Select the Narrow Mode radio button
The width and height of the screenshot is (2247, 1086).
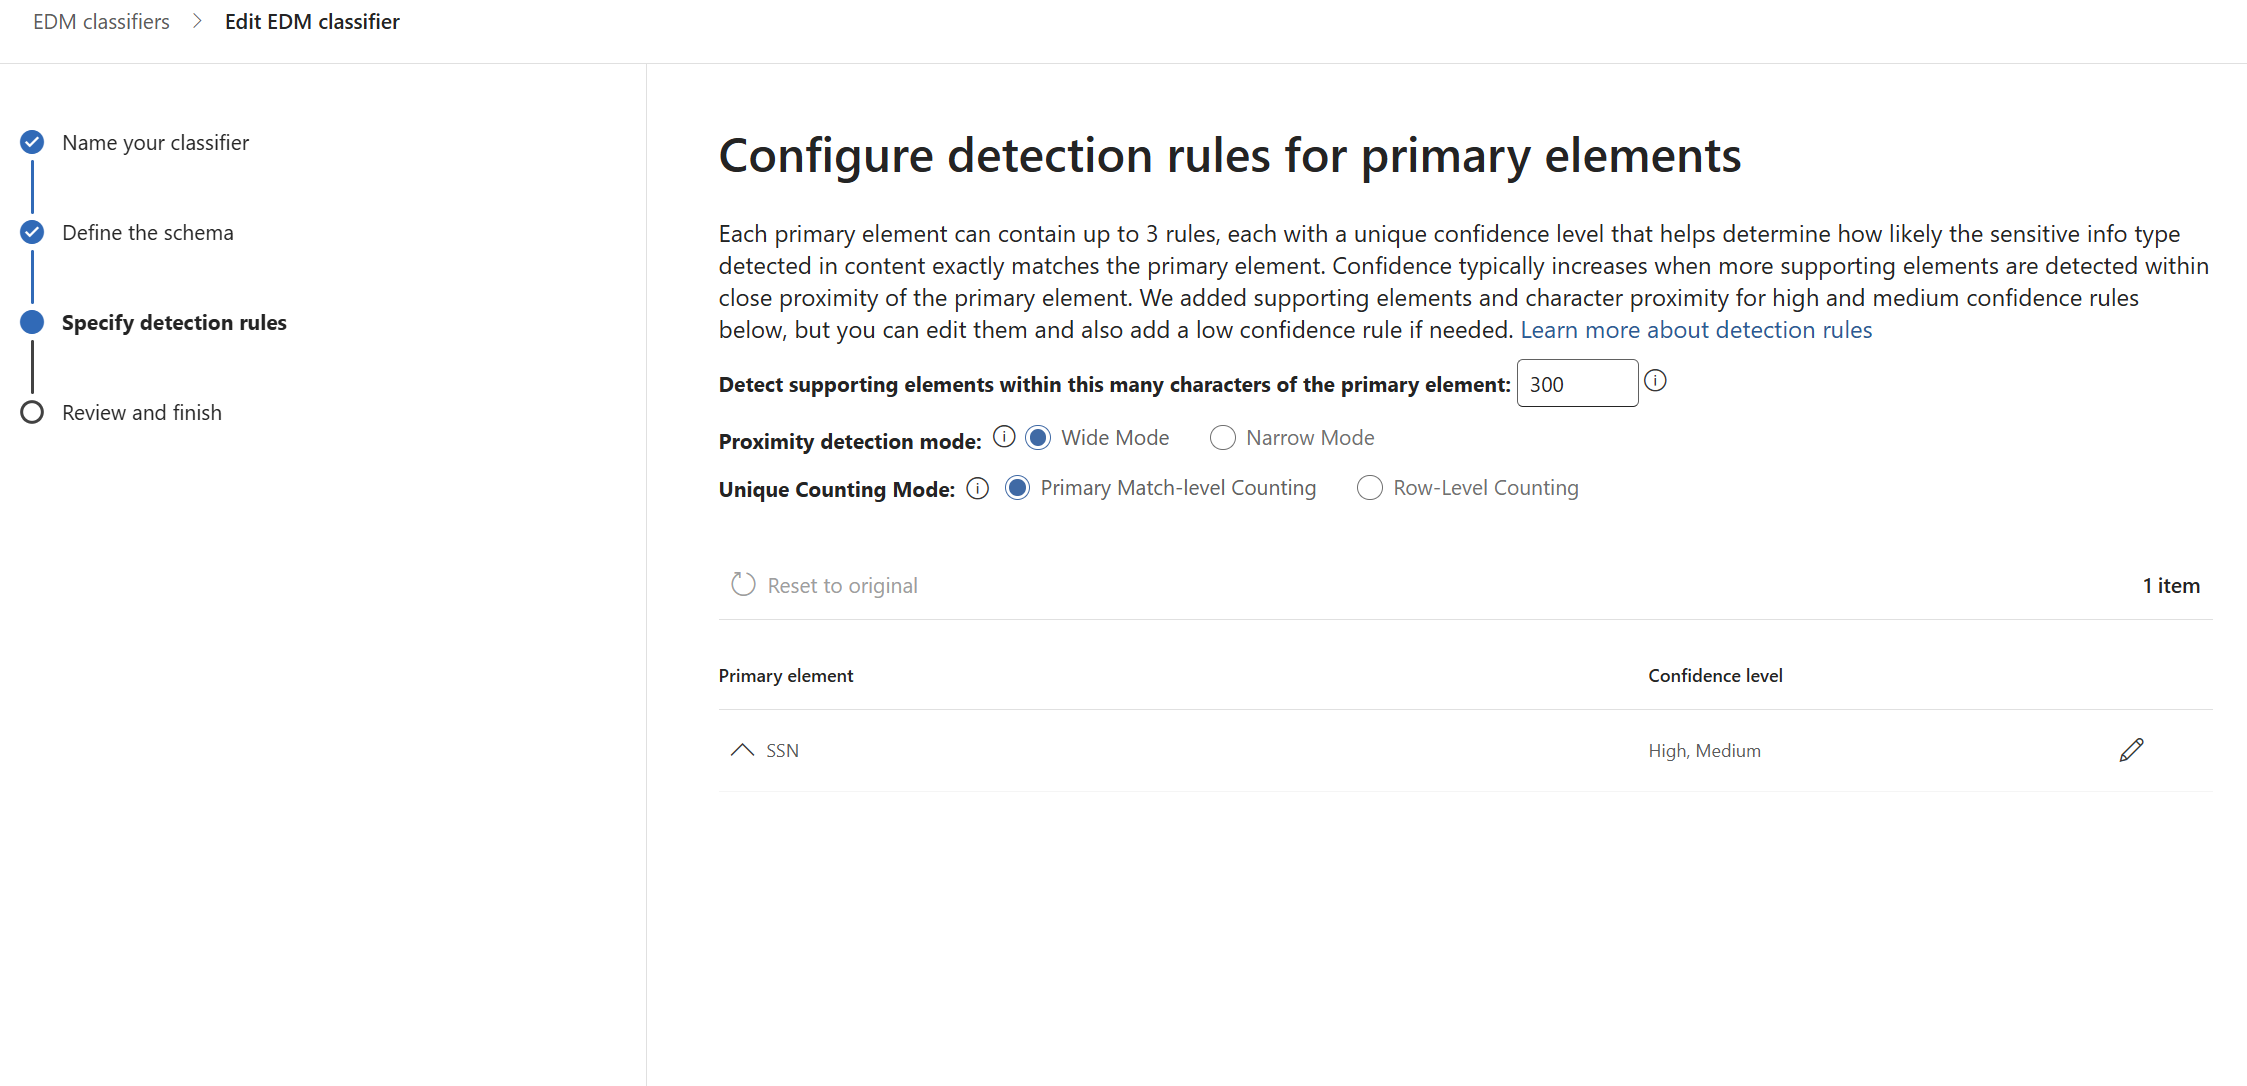click(x=1222, y=438)
